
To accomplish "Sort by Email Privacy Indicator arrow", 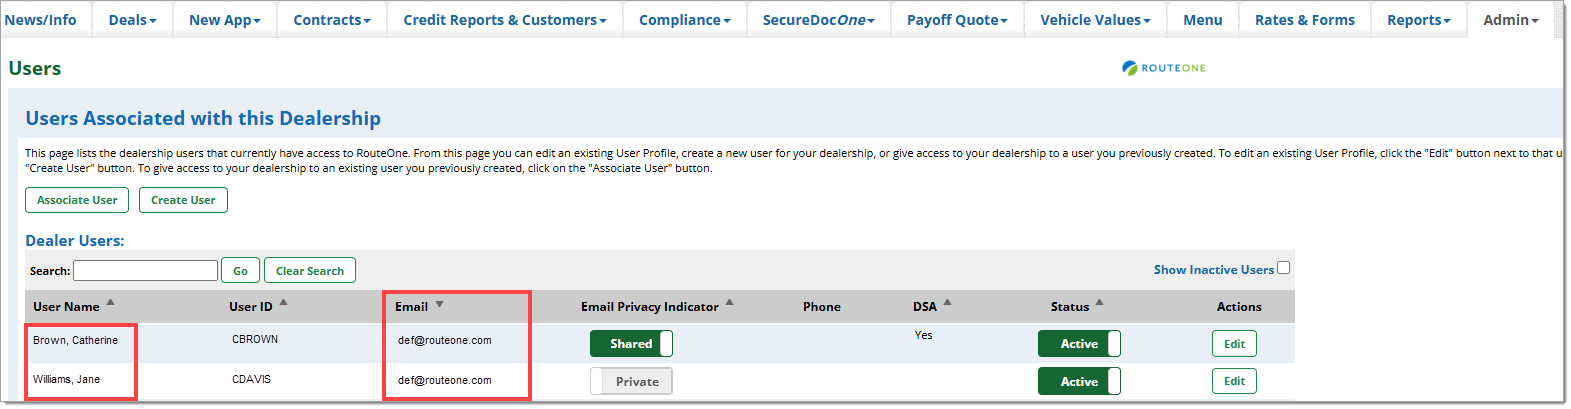I will 730,302.
